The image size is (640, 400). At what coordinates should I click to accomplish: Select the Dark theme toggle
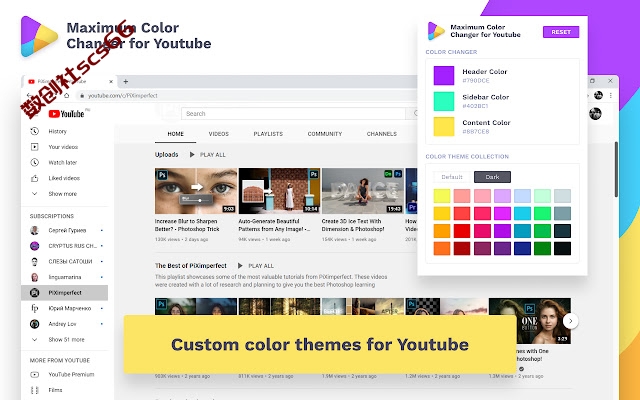(x=492, y=177)
